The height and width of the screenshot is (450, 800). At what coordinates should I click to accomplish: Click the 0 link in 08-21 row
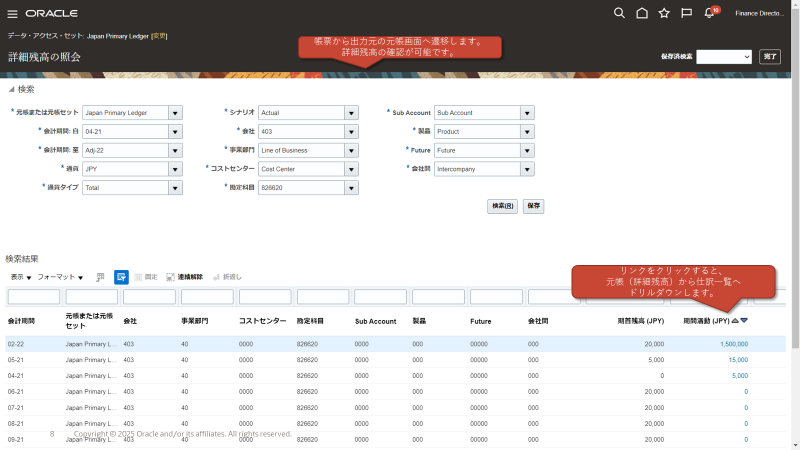click(746, 424)
